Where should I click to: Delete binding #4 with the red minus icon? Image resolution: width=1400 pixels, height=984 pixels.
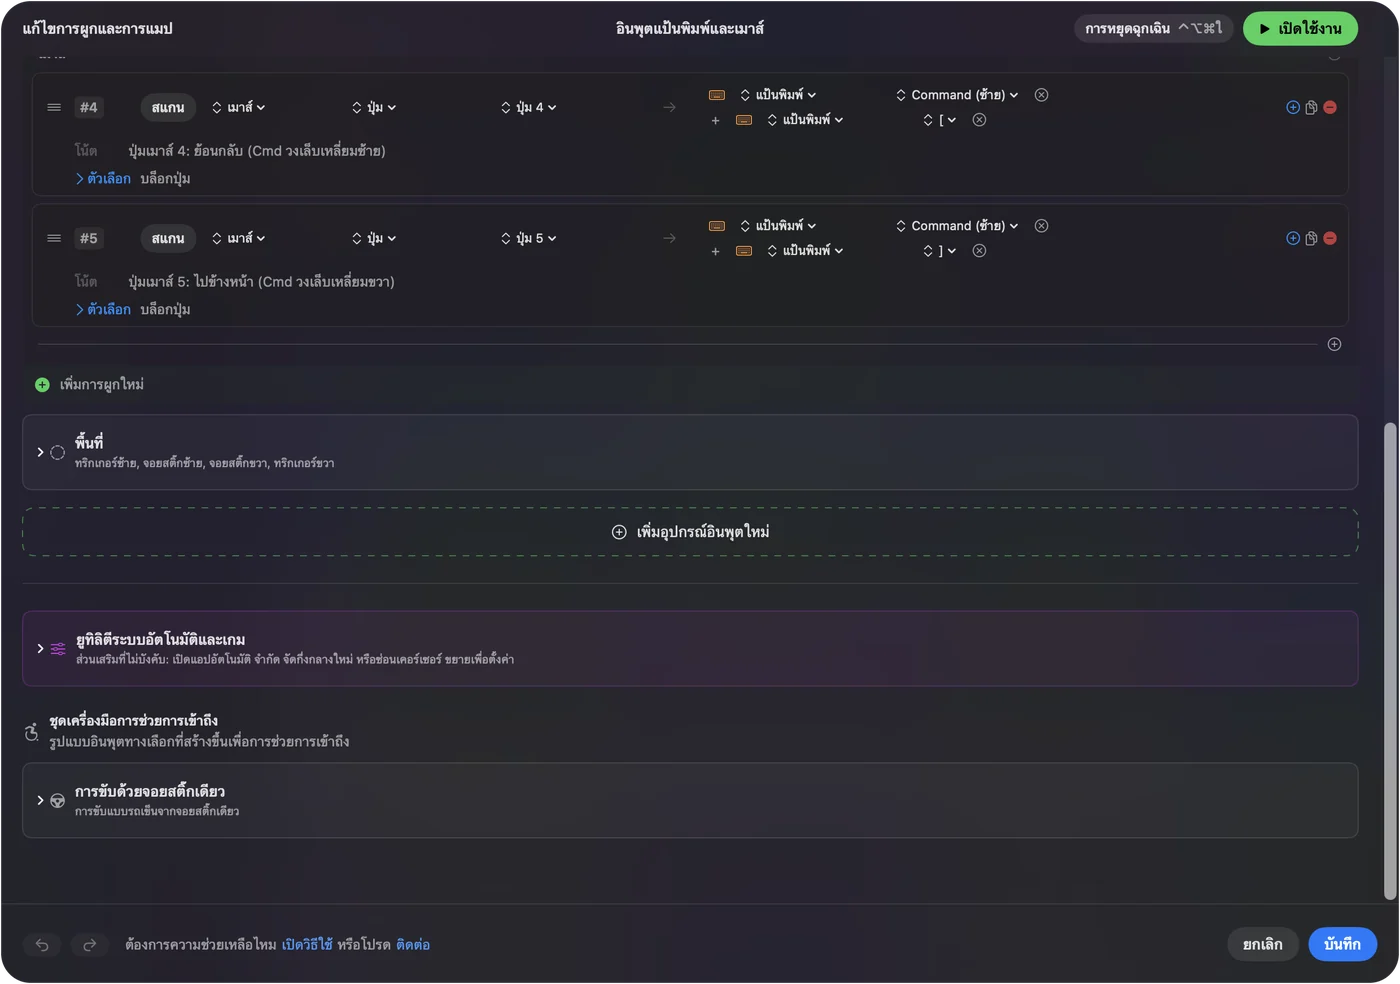(x=1330, y=108)
